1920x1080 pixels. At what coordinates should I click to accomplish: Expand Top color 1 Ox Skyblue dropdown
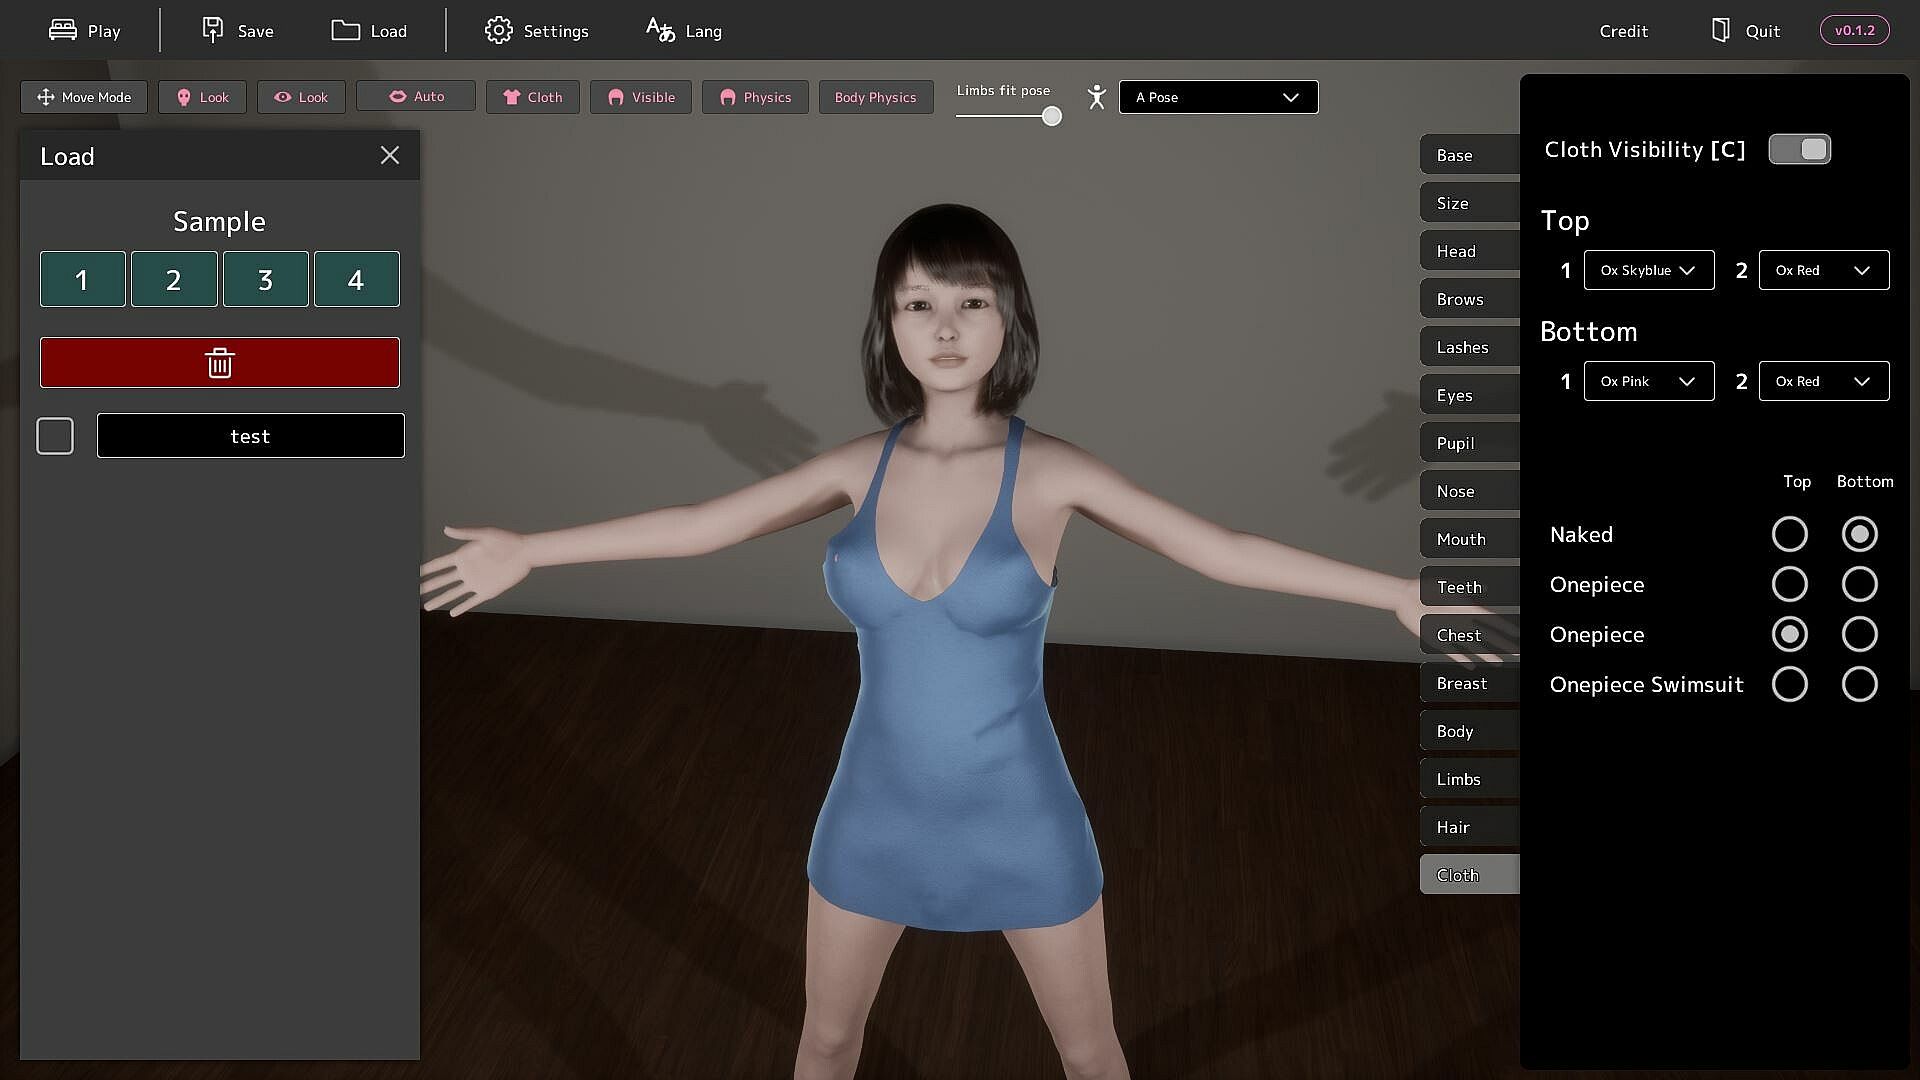pyautogui.click(x=1648, y=270)
